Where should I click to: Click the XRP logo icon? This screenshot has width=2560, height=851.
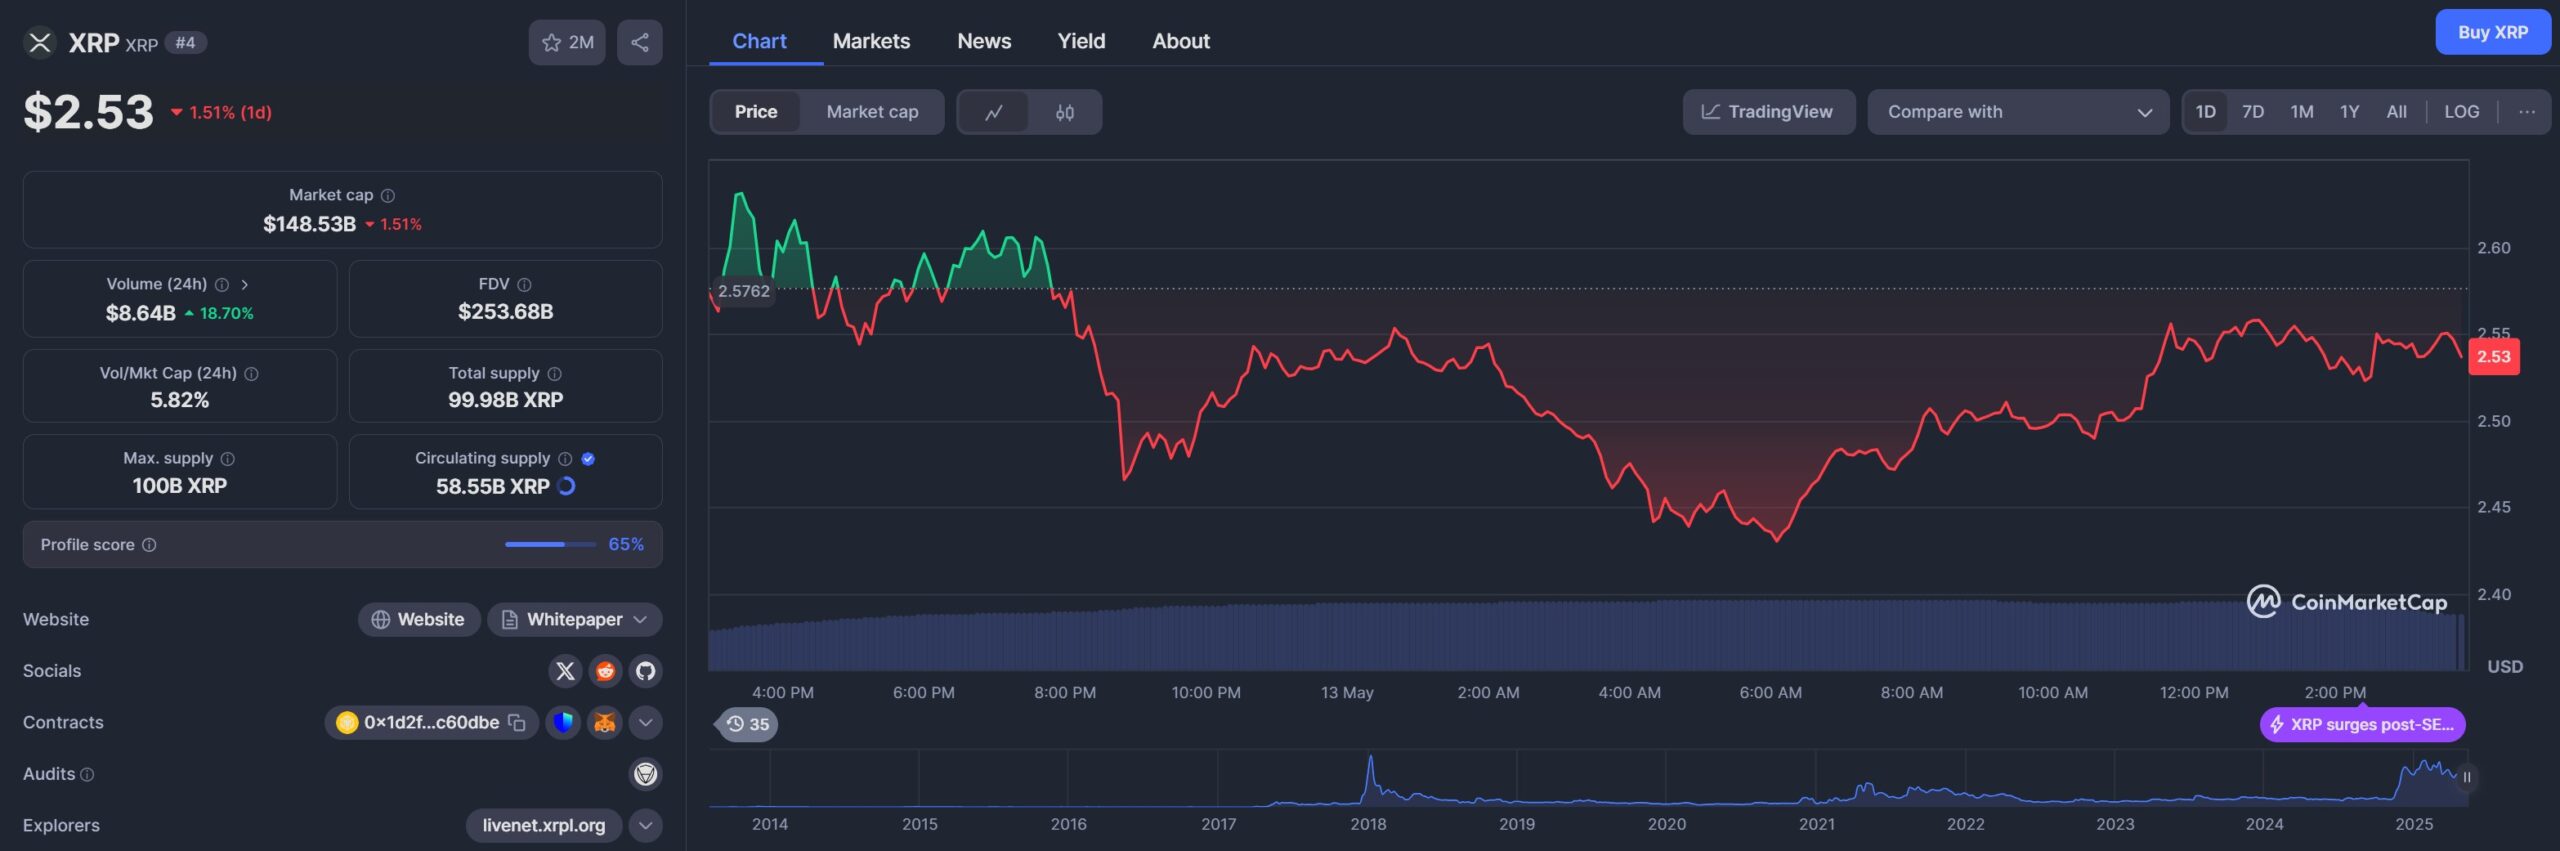tap(40, 42)
